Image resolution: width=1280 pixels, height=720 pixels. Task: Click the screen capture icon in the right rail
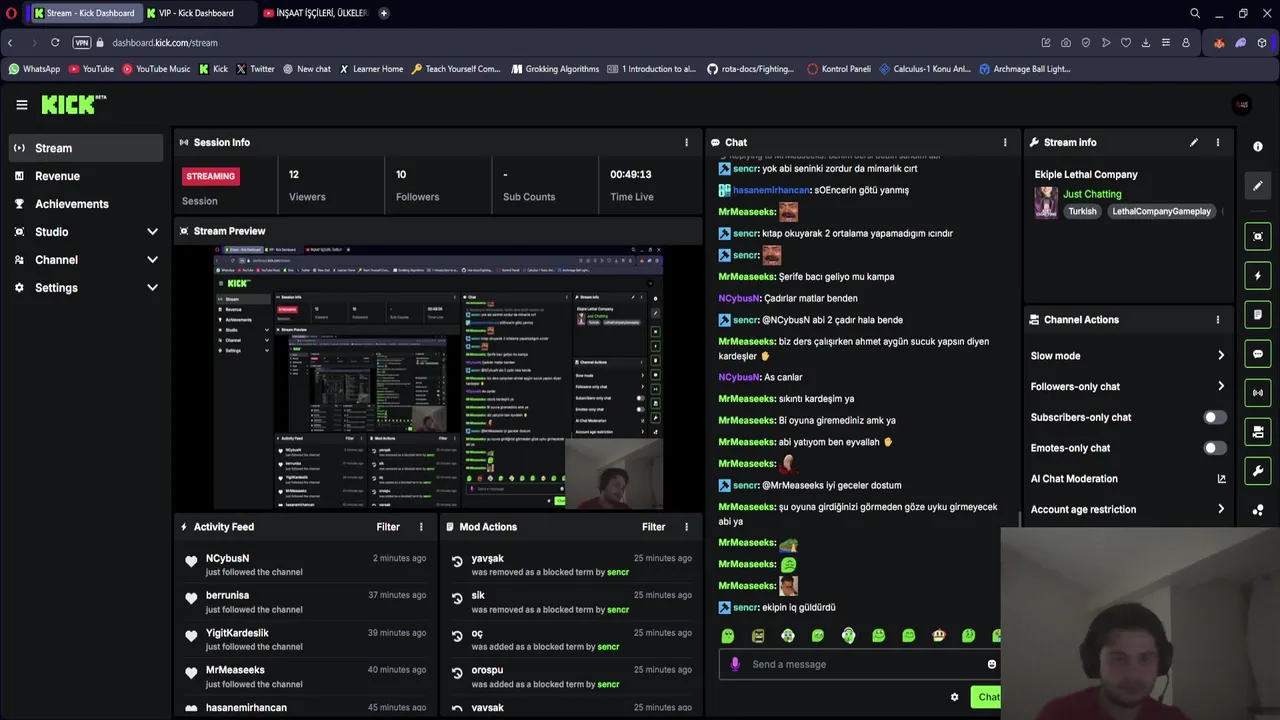[1258, 236]
